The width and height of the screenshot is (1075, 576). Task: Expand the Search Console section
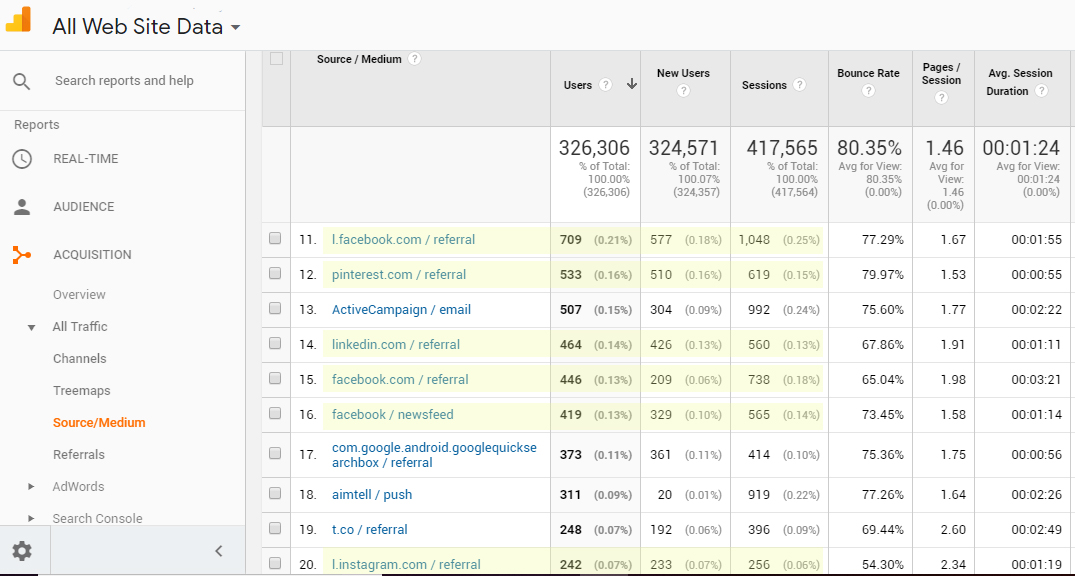pos(31,518)
